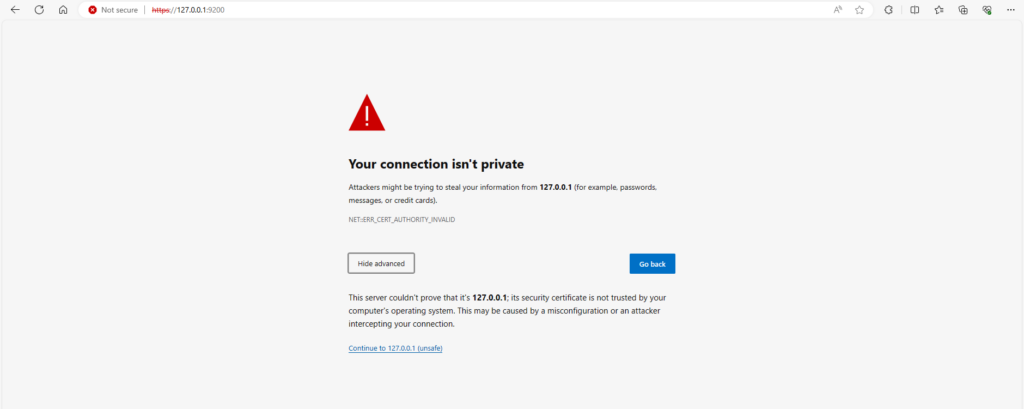Viewport: 1024px width, 409px height.
Task: Collapse details with Hide advanced button
Action: pyautogui.click(x=381, y=263)
